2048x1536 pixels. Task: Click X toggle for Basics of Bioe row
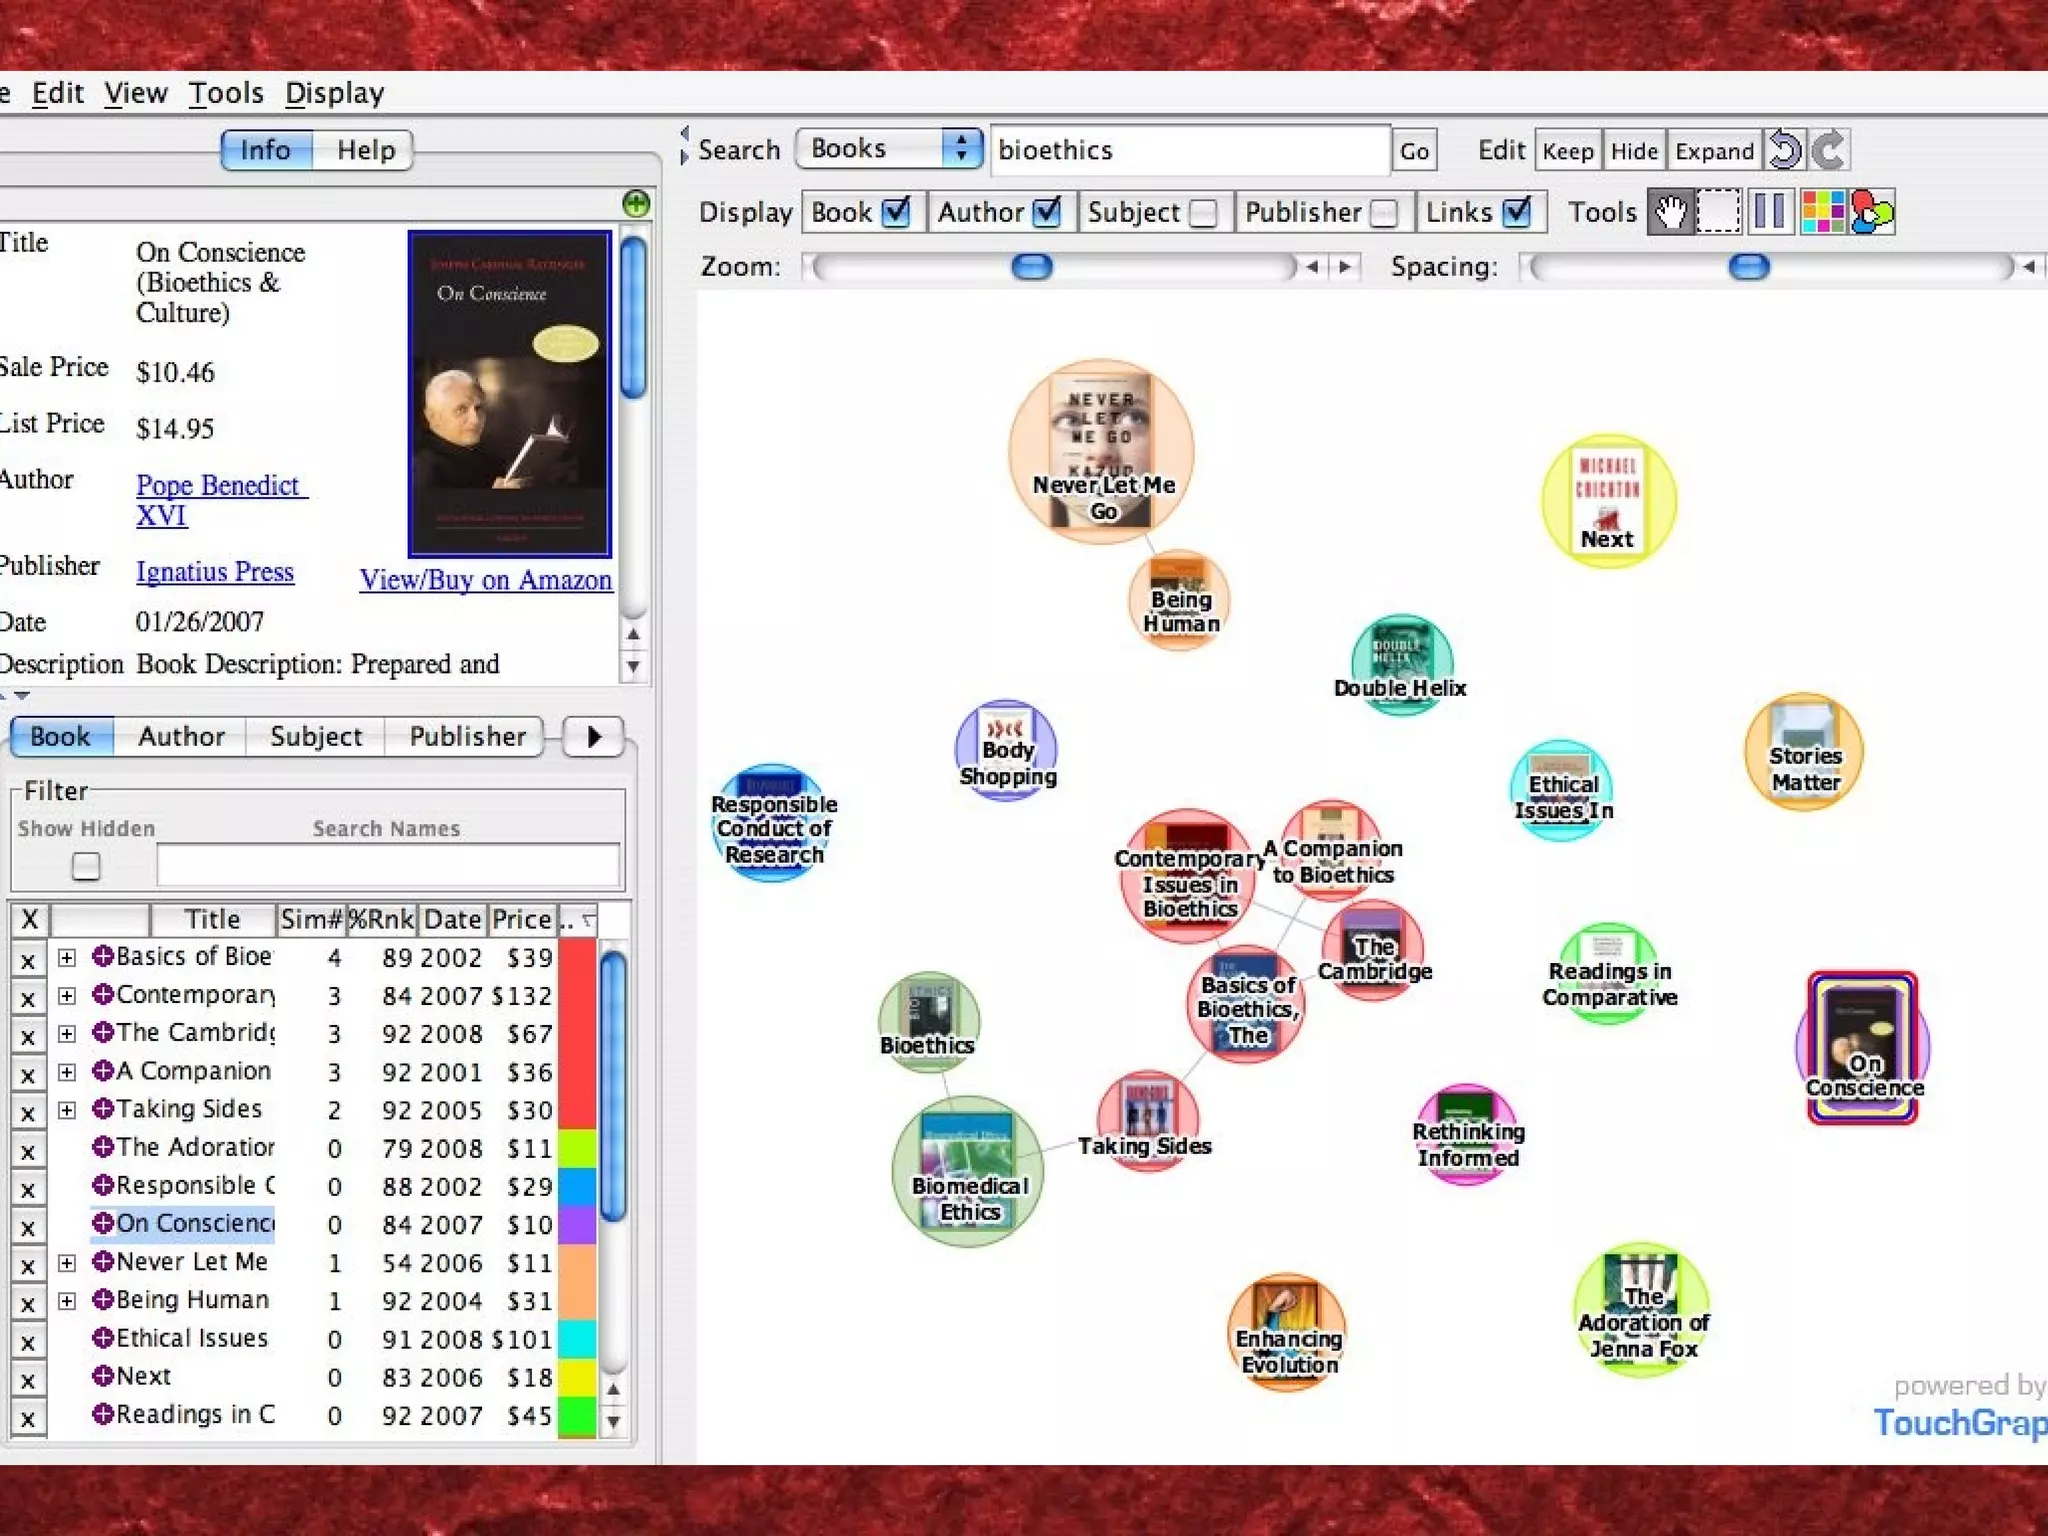coord(29,960)
